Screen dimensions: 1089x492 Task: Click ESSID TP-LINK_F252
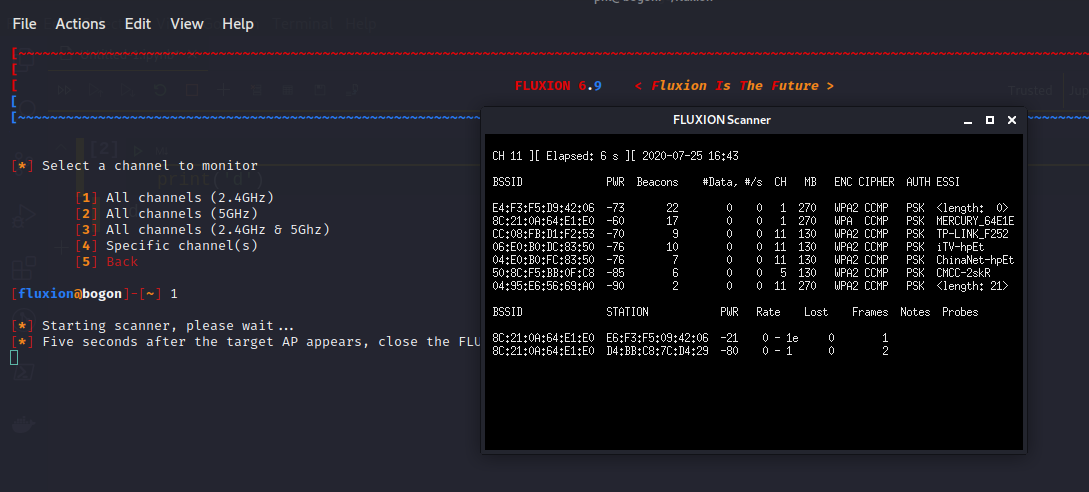972,233
